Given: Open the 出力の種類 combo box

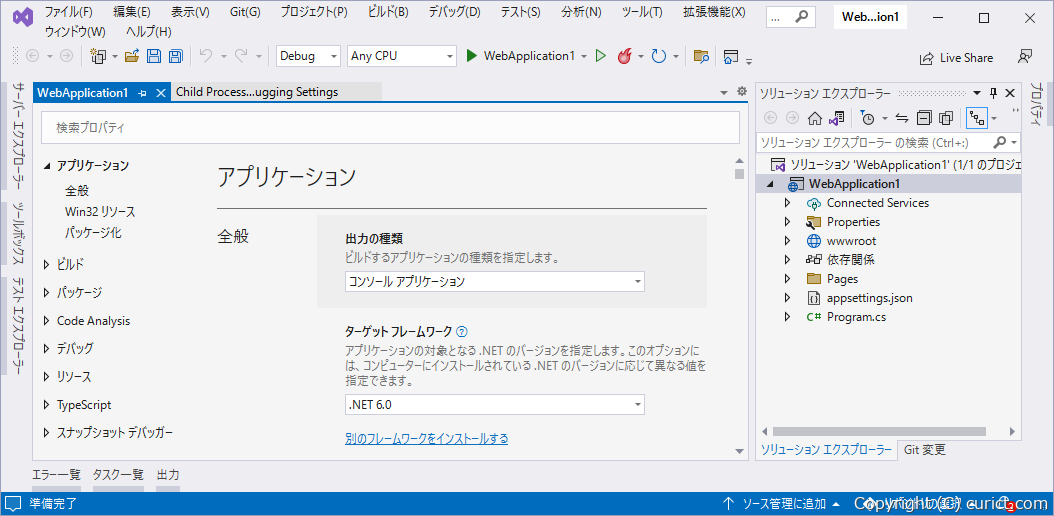Looking at the screenshot, I should pos(495,282).
